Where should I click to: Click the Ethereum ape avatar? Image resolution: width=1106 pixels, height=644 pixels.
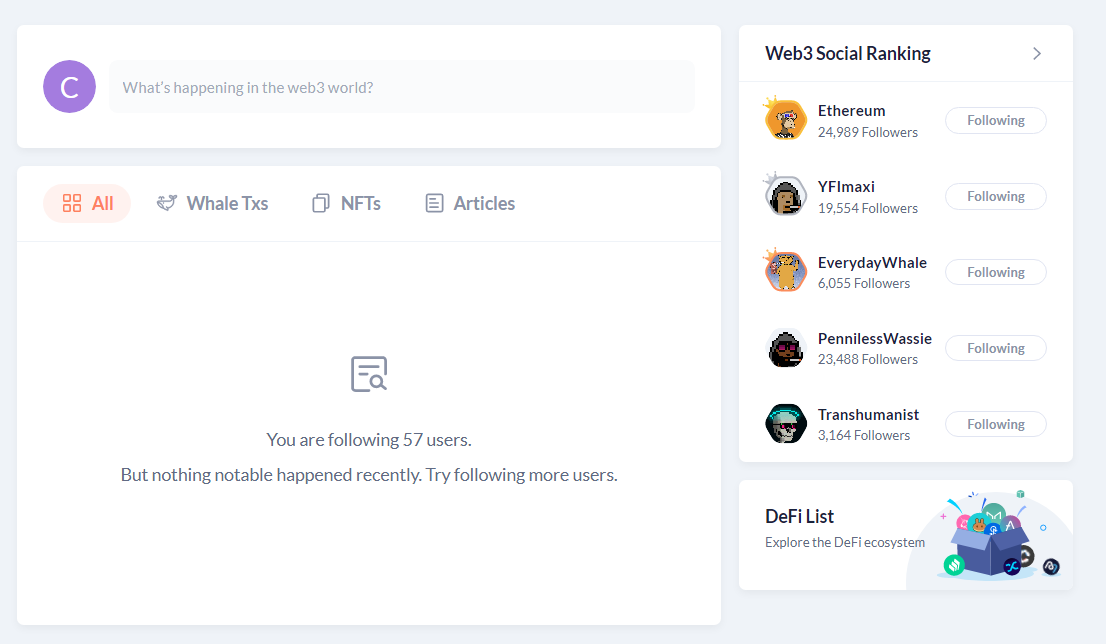pos(785,119)
